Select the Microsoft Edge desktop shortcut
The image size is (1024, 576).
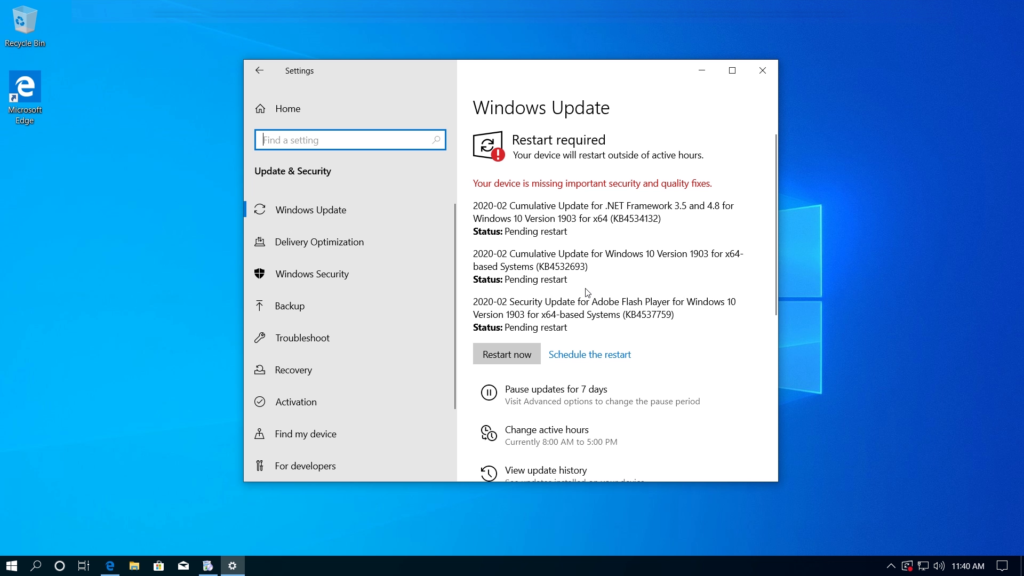click(25, 98)
